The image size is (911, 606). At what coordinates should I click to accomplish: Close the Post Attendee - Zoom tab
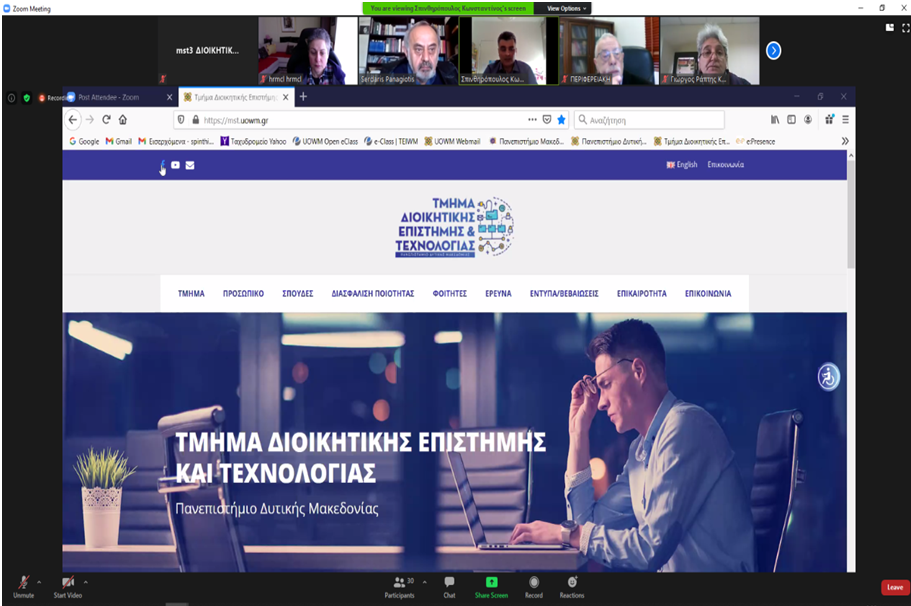[x=170, y=97]
